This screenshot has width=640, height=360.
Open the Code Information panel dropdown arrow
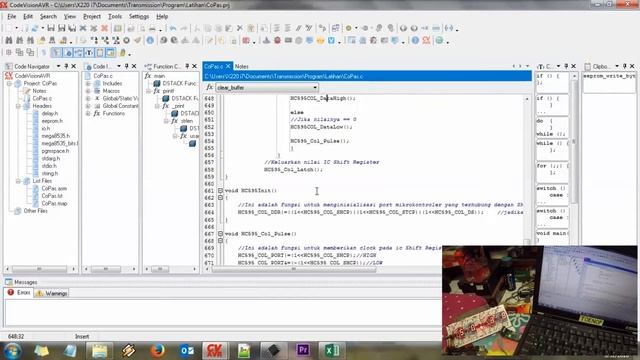pos(119,66)
